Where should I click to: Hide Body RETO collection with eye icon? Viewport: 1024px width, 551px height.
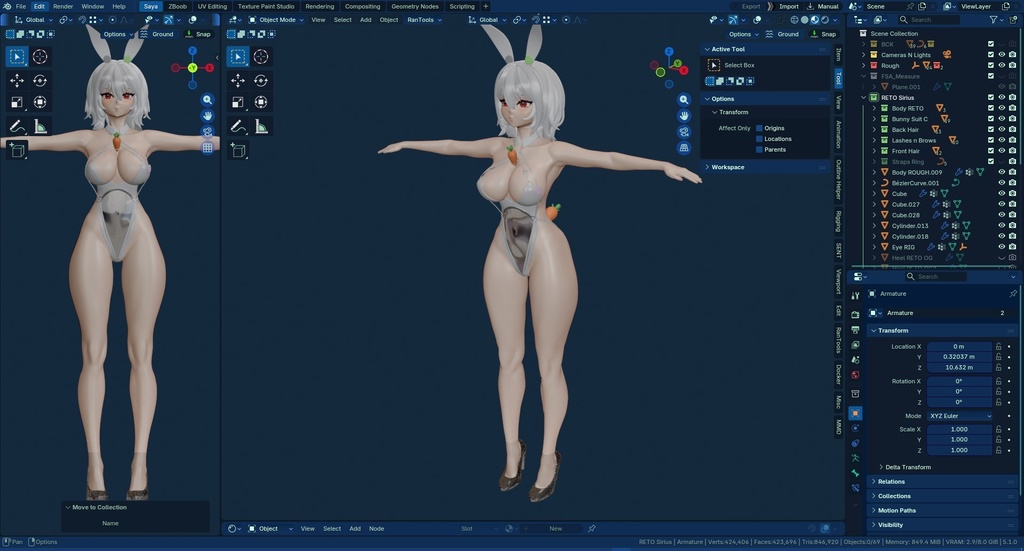pyautogui.click(x=1002, y=108)
